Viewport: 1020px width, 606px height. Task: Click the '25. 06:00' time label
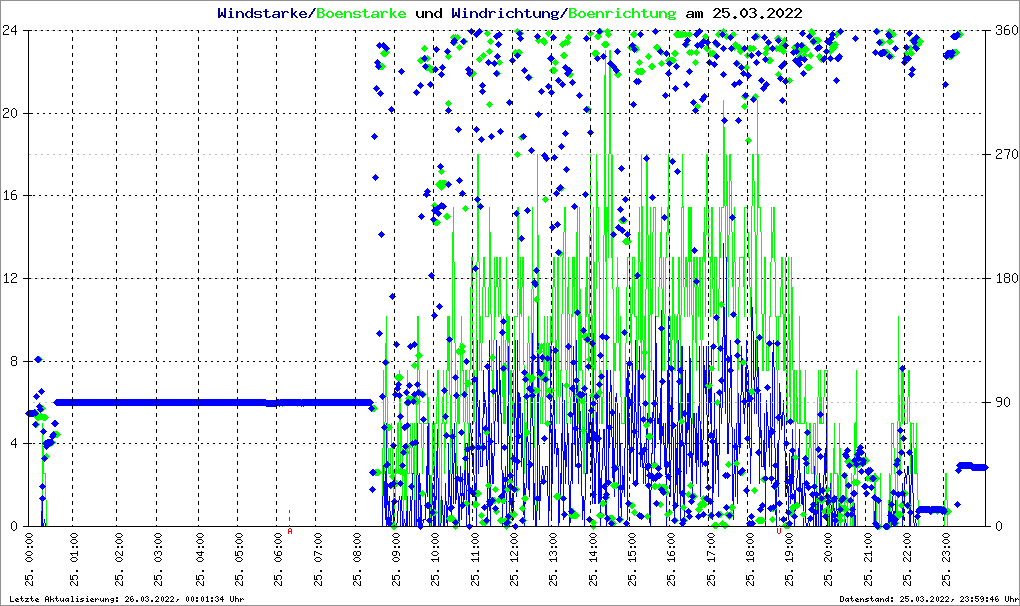click(278, 559)
